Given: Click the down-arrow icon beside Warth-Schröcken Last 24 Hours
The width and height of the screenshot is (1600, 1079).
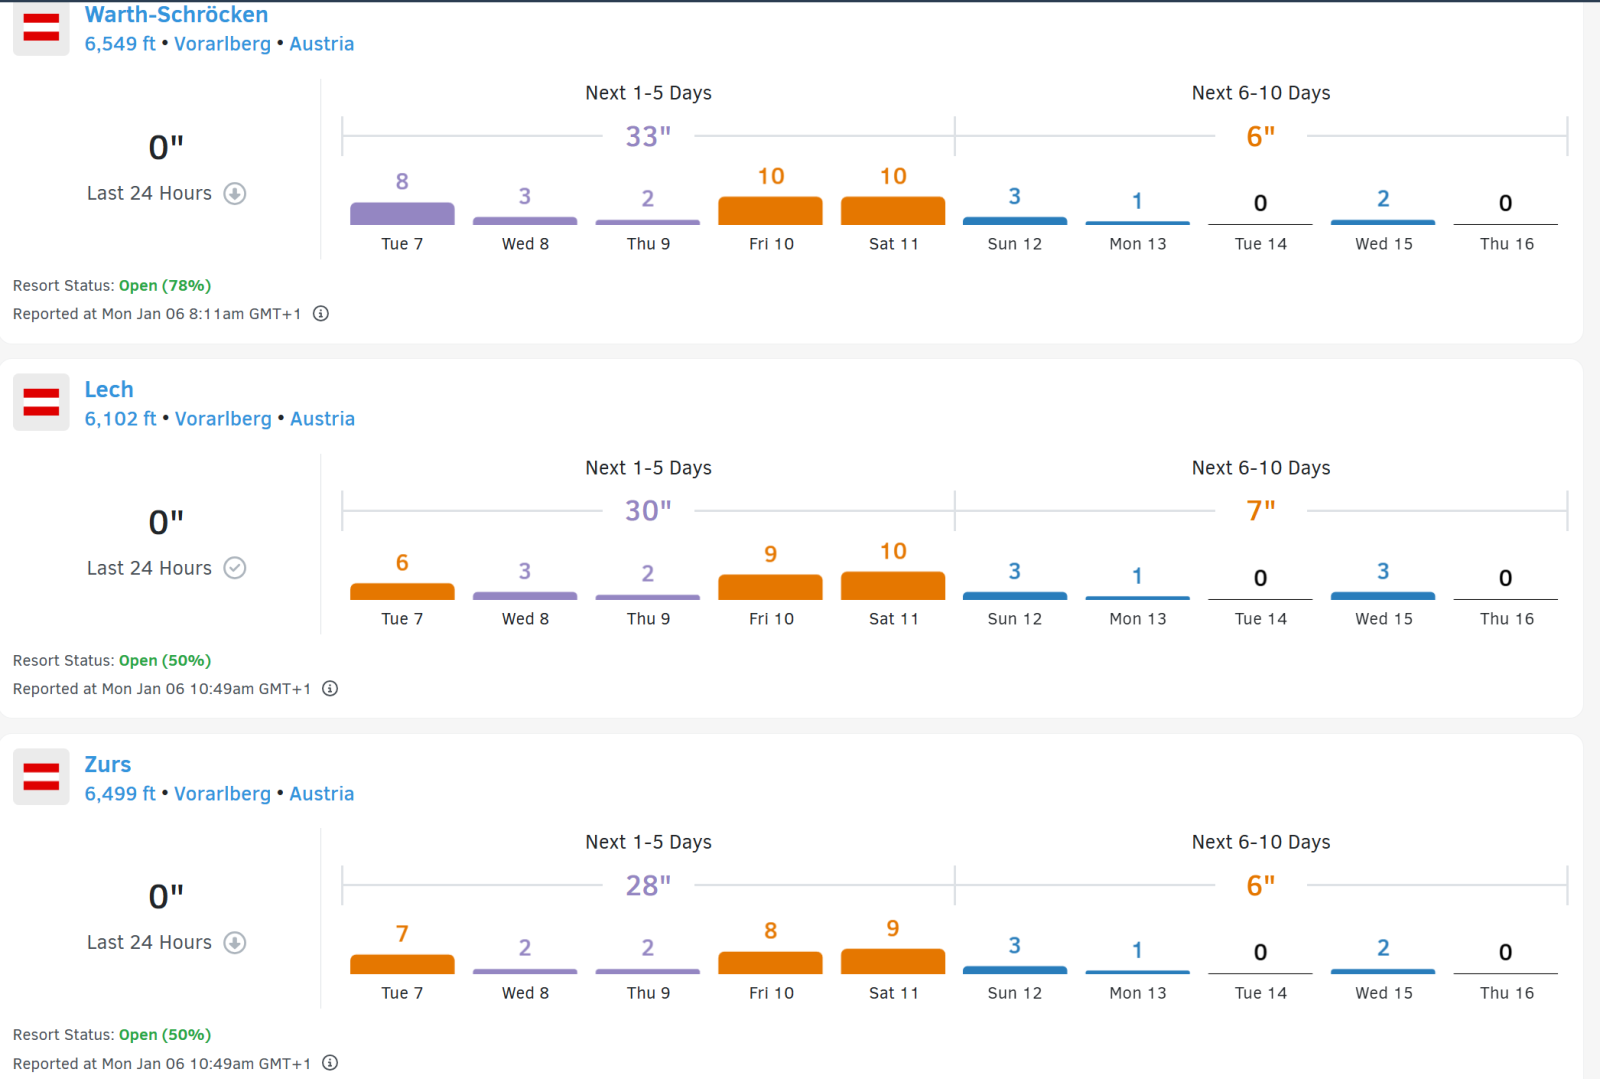Looking at the screenshot, I should (x=235, y=193).
